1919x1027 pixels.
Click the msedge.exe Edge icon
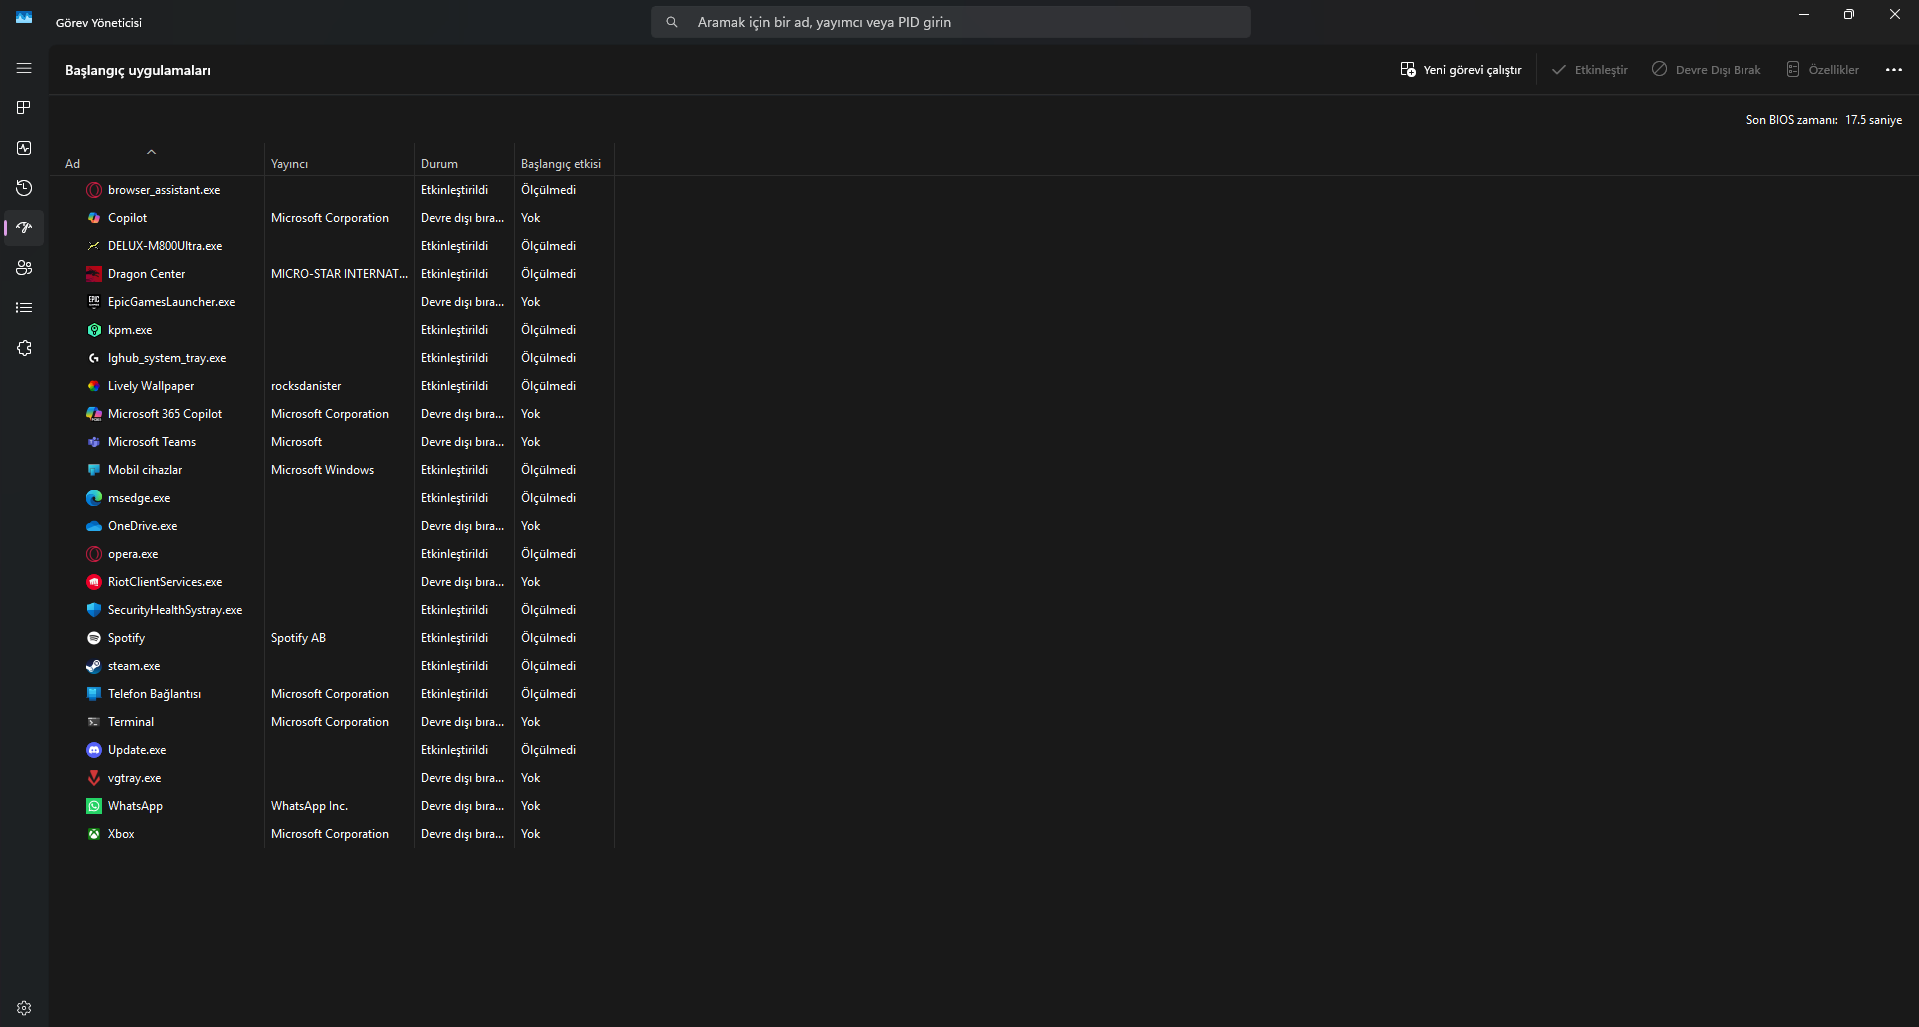[94, 498]
